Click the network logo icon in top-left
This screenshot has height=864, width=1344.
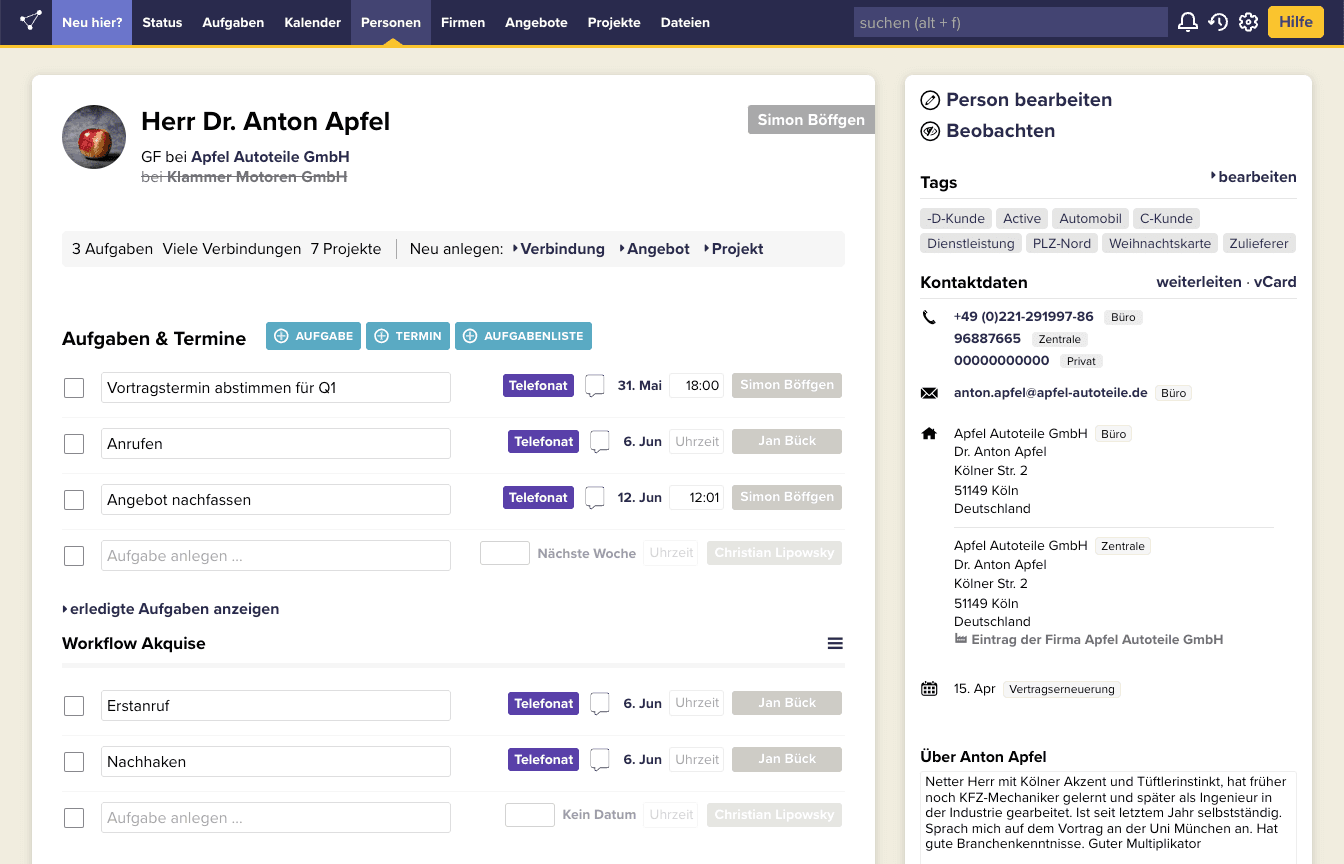pyautogui.click(x=30, y=21)
